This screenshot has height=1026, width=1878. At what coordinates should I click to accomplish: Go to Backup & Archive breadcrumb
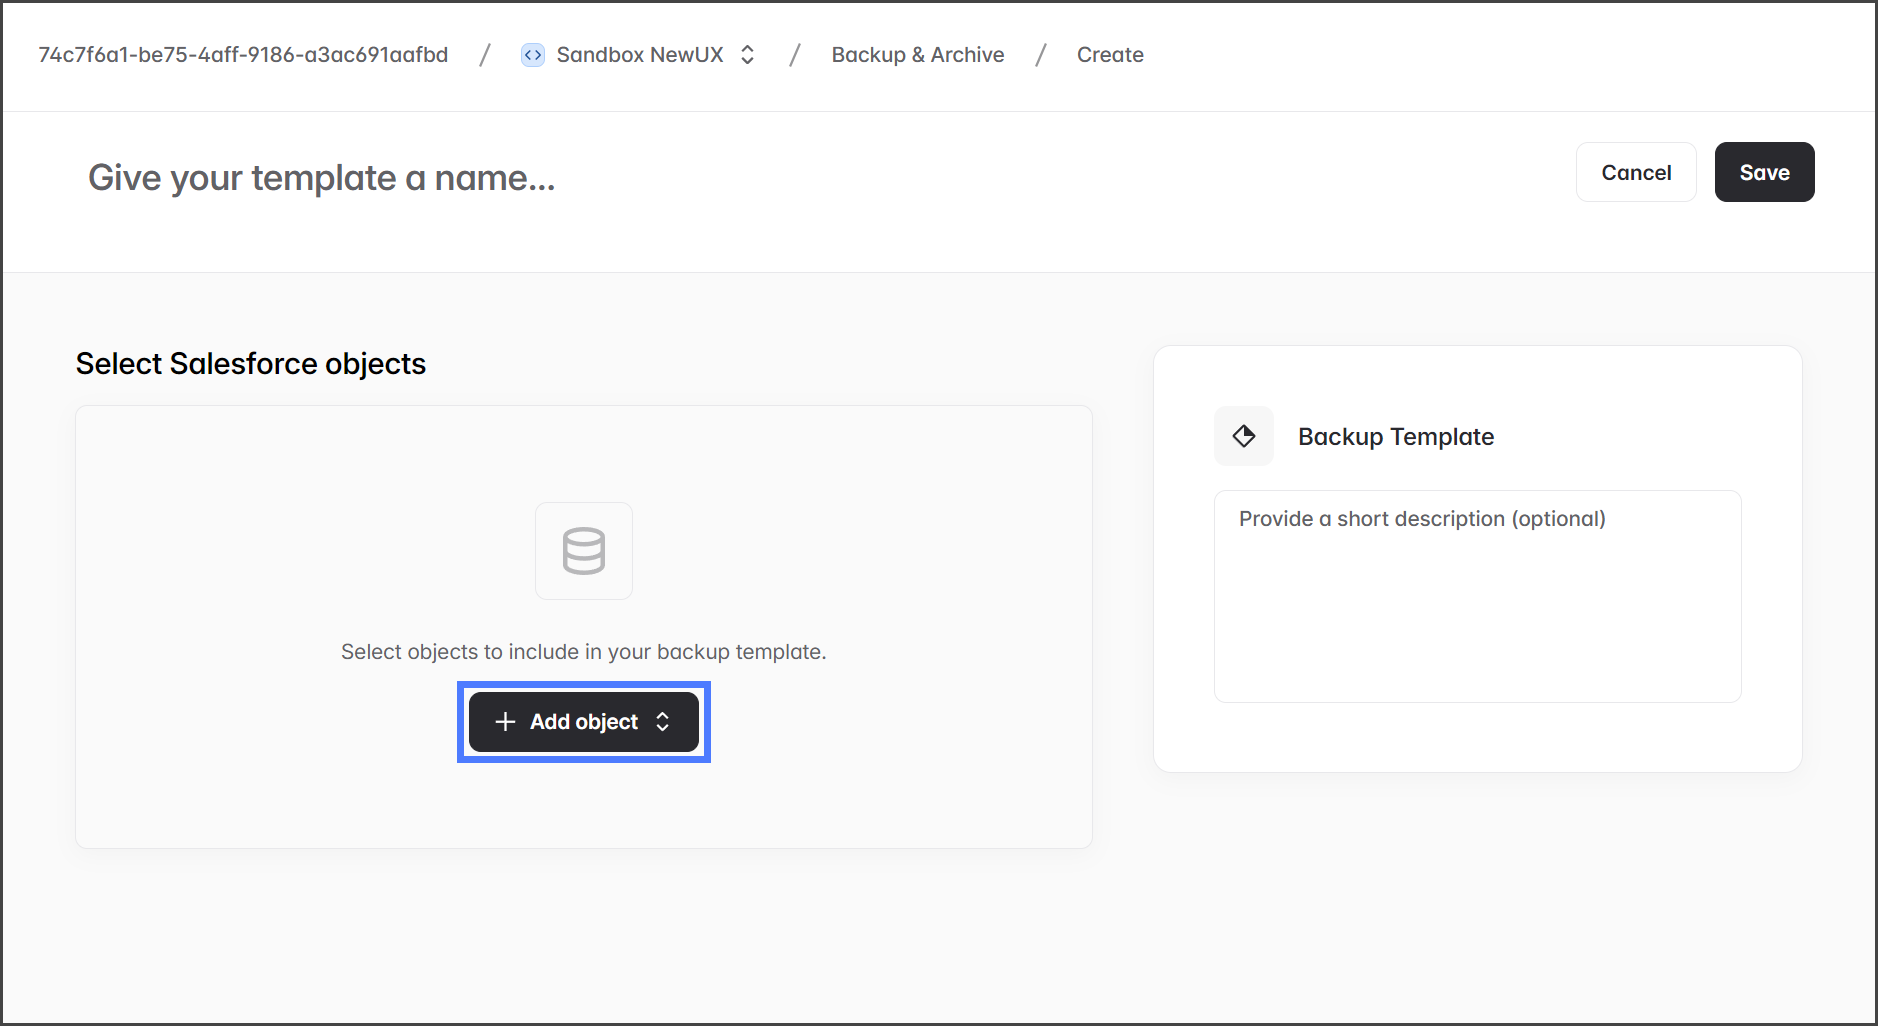[917, 55]
